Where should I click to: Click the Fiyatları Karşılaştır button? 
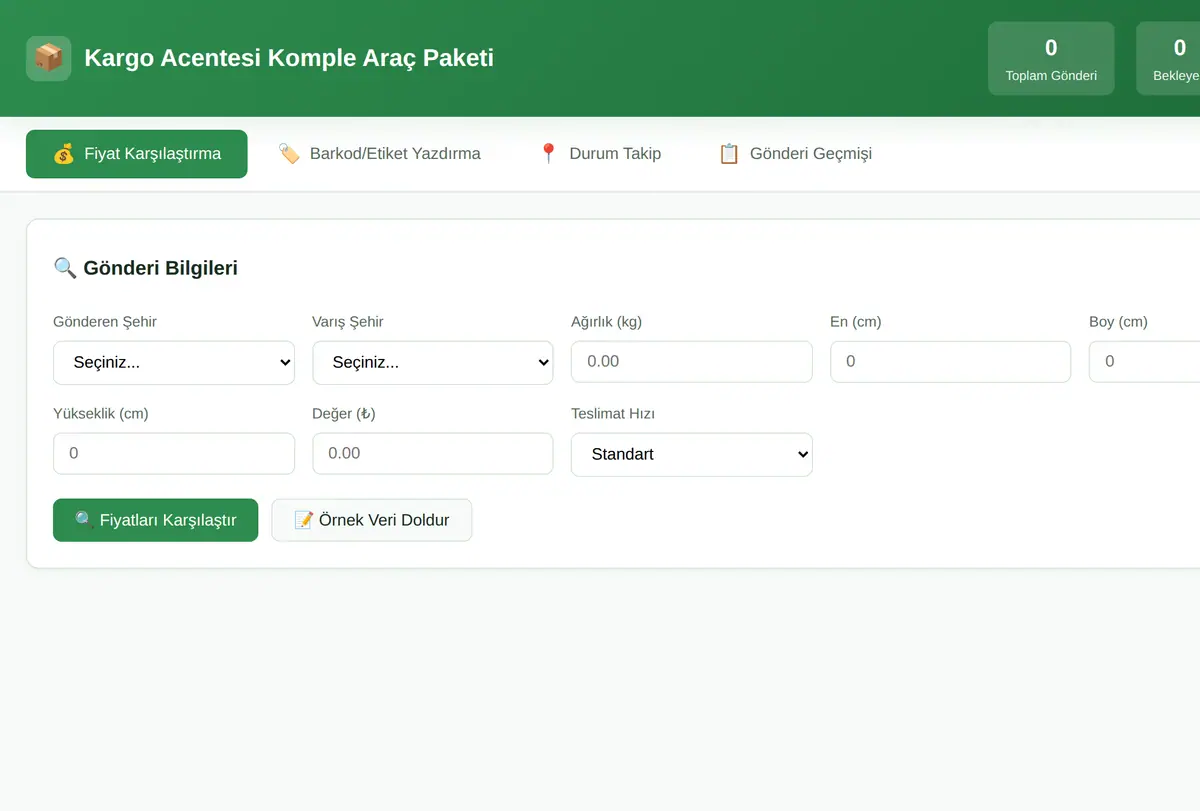156,520
